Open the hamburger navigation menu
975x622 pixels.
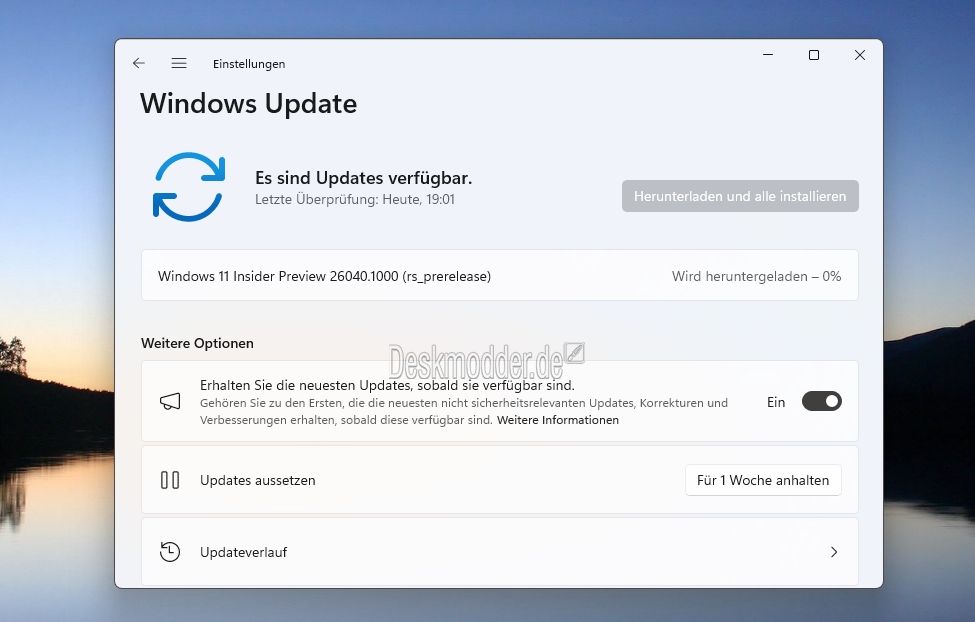[x=179, y=63]
